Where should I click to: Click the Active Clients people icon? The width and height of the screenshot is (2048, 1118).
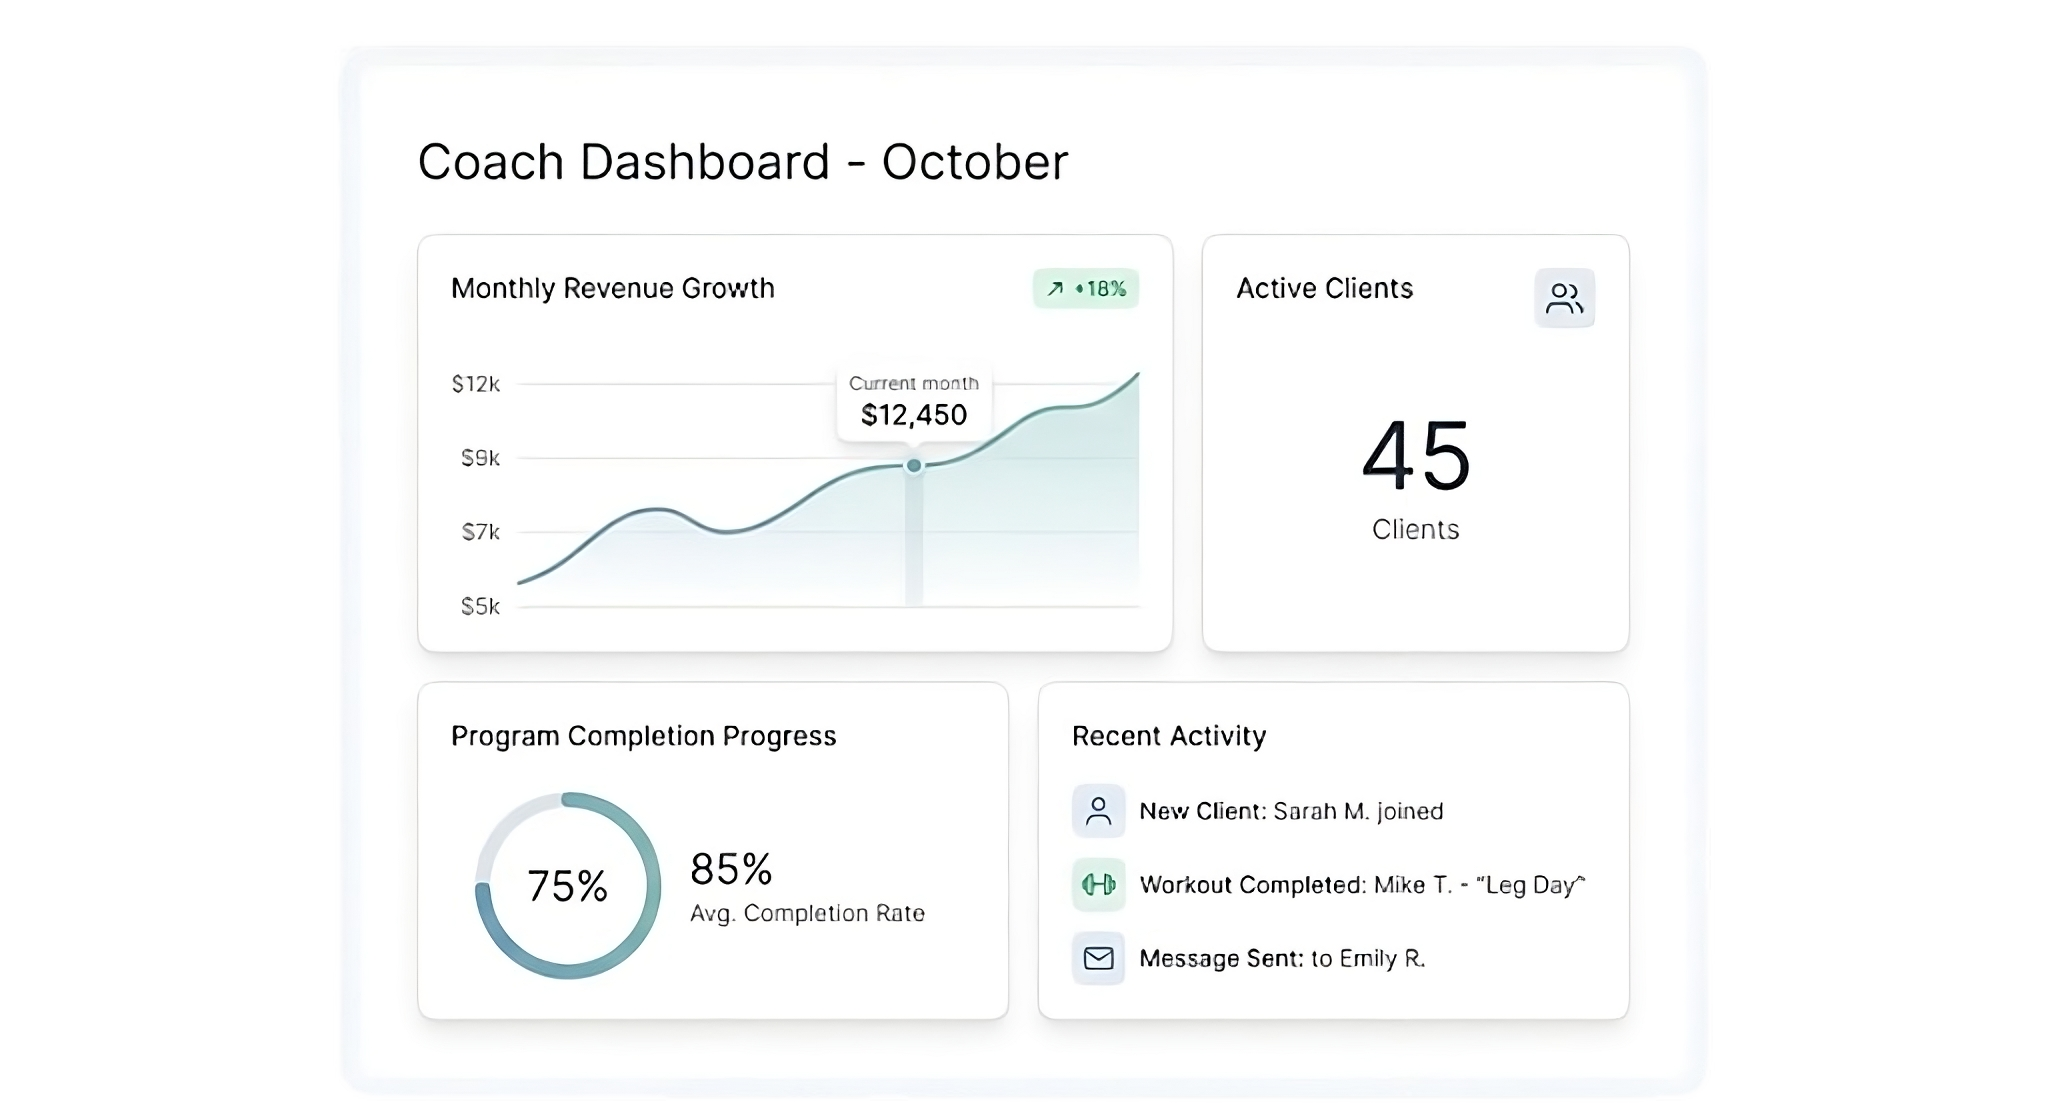point(1565,297)
